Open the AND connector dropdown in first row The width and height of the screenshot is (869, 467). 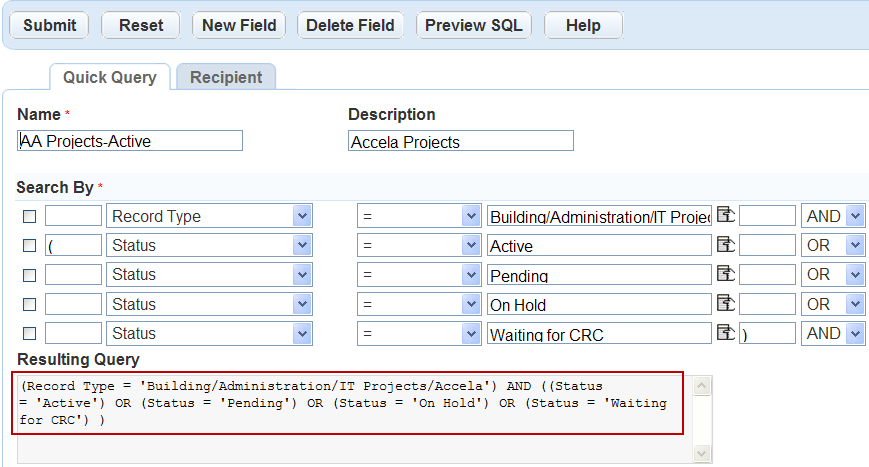(854, 216)
